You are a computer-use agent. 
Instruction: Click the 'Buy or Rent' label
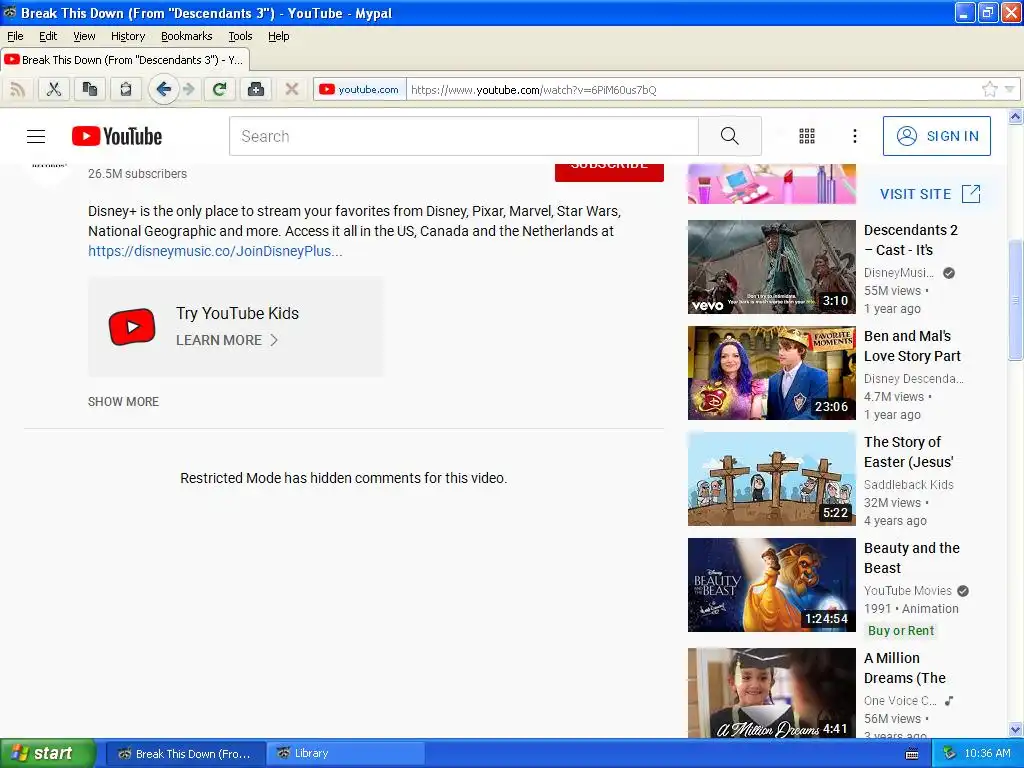click(x=901, y=630)
